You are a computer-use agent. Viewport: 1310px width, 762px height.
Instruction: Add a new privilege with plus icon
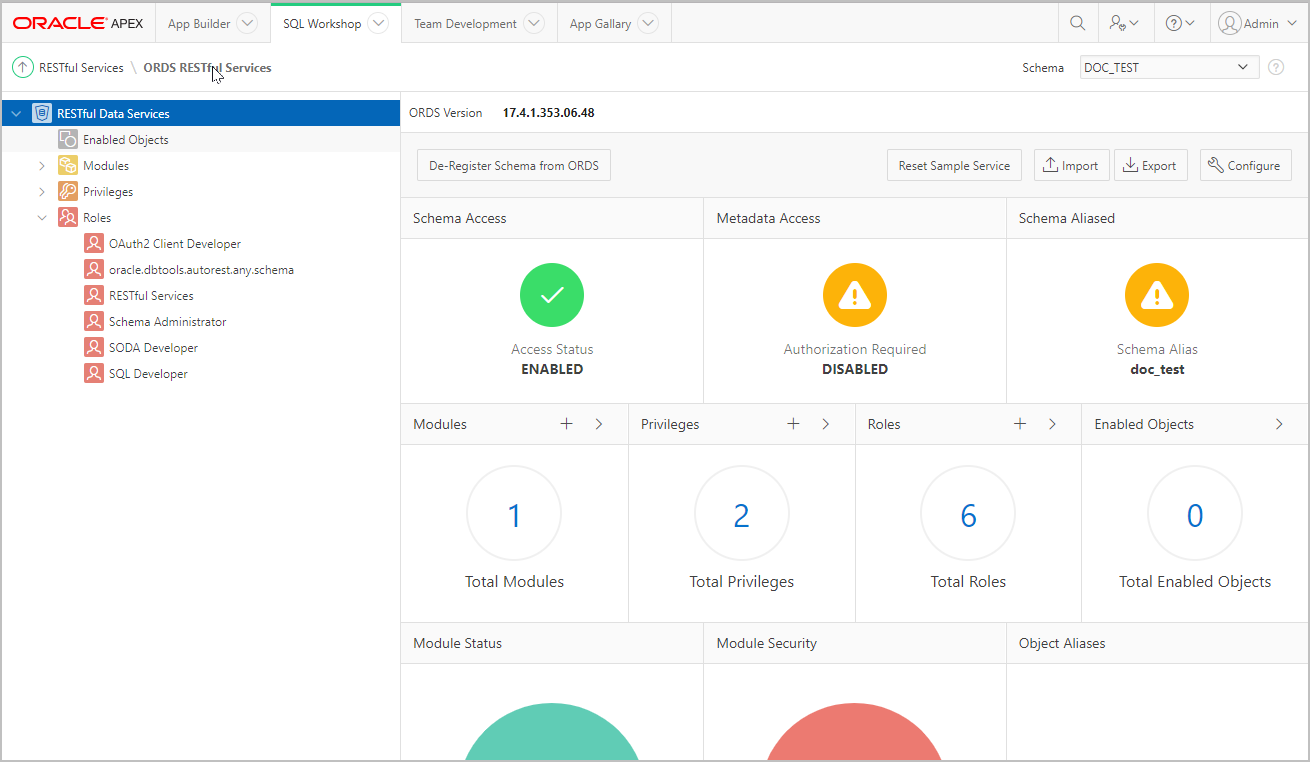793,424
